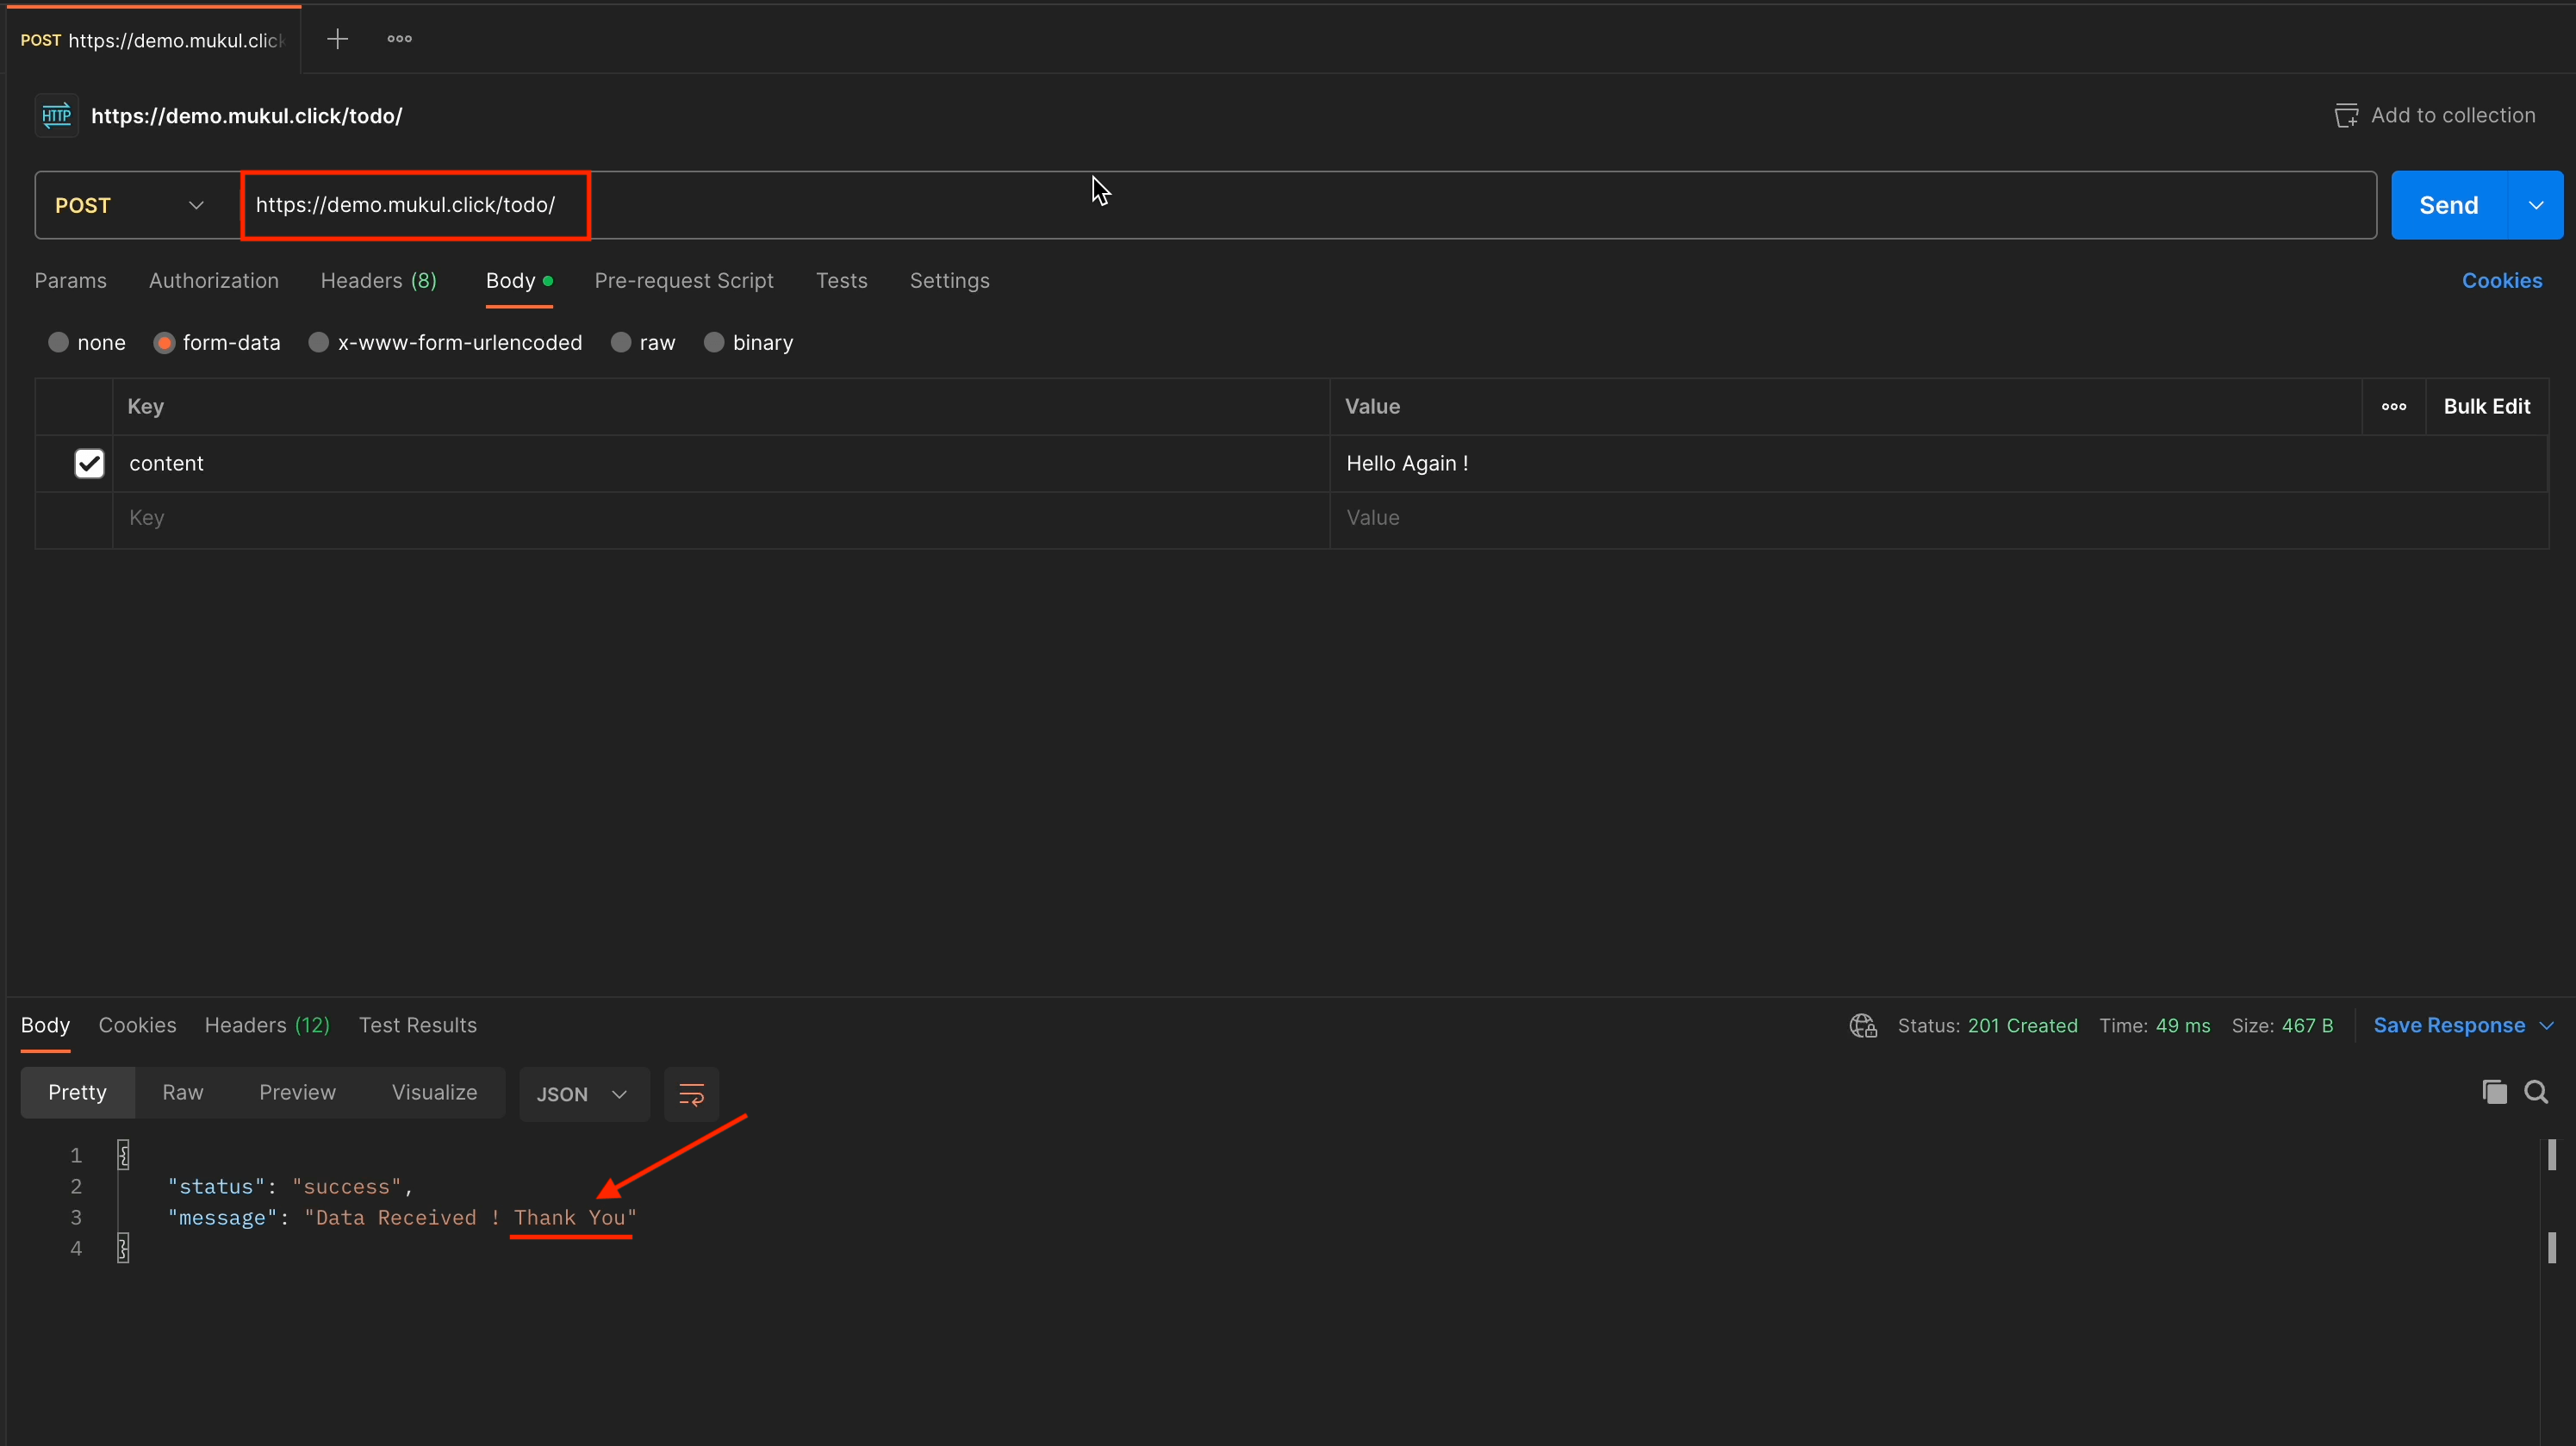Open column options three-dot icon near Bulk Edit
Screen dimensions: 2576x1446
[x=2393, y=406]
